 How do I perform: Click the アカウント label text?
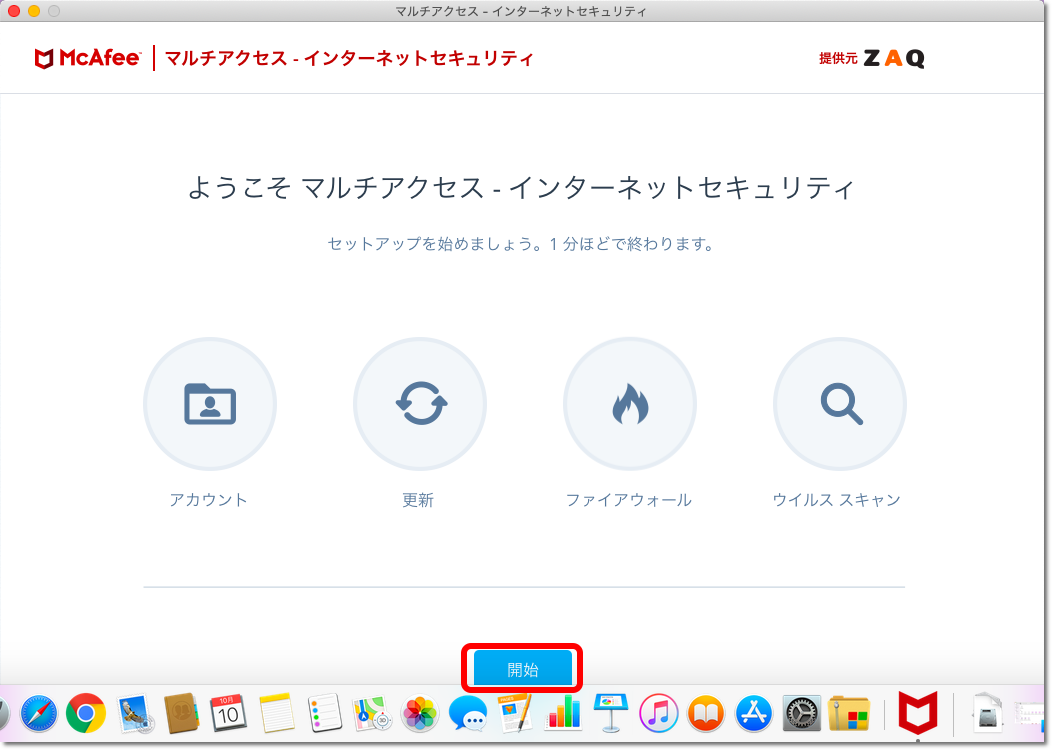tap(209, 500)
